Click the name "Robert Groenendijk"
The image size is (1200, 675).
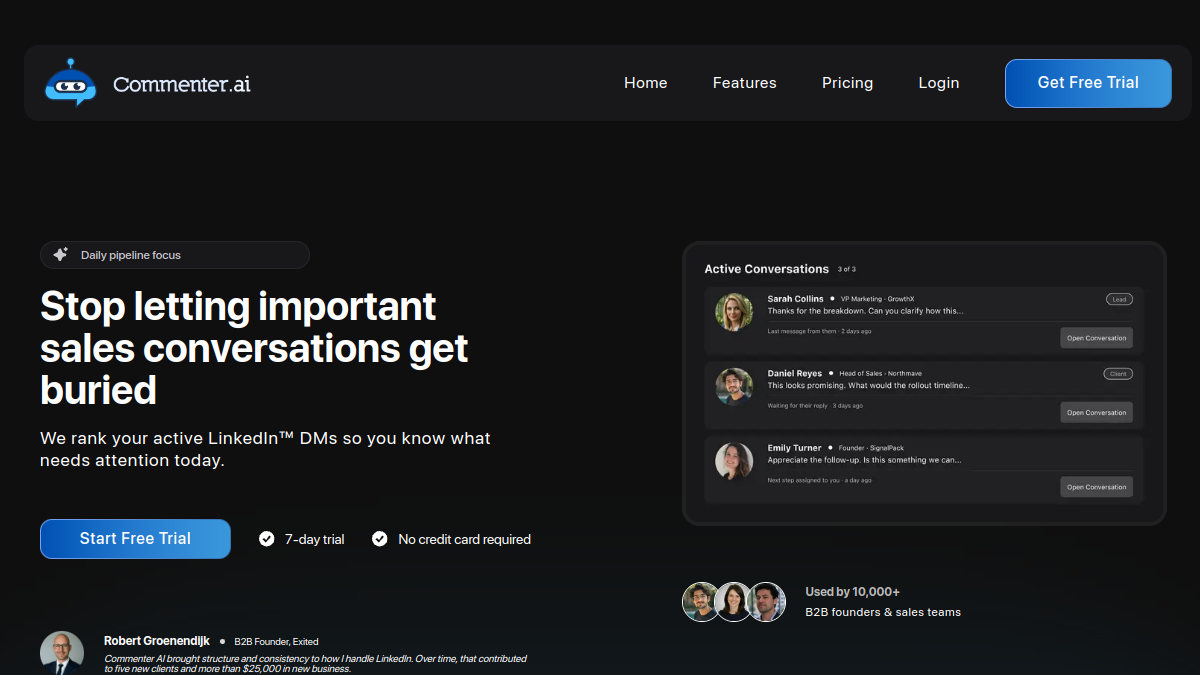click(157, 641)
